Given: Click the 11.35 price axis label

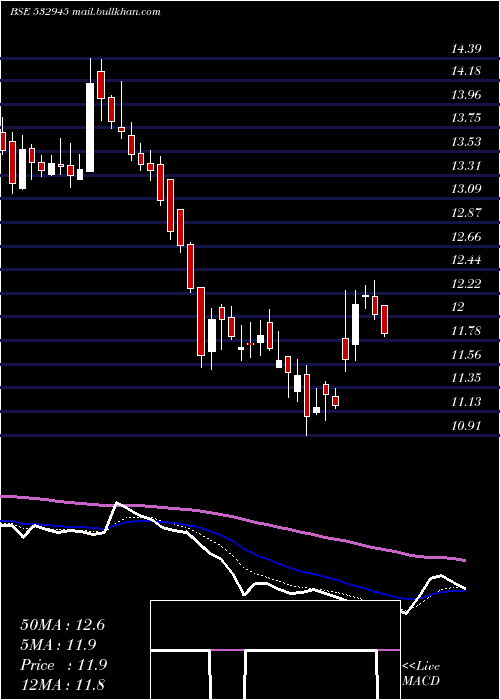Looking at the screenshot, I should click(466, 378).
